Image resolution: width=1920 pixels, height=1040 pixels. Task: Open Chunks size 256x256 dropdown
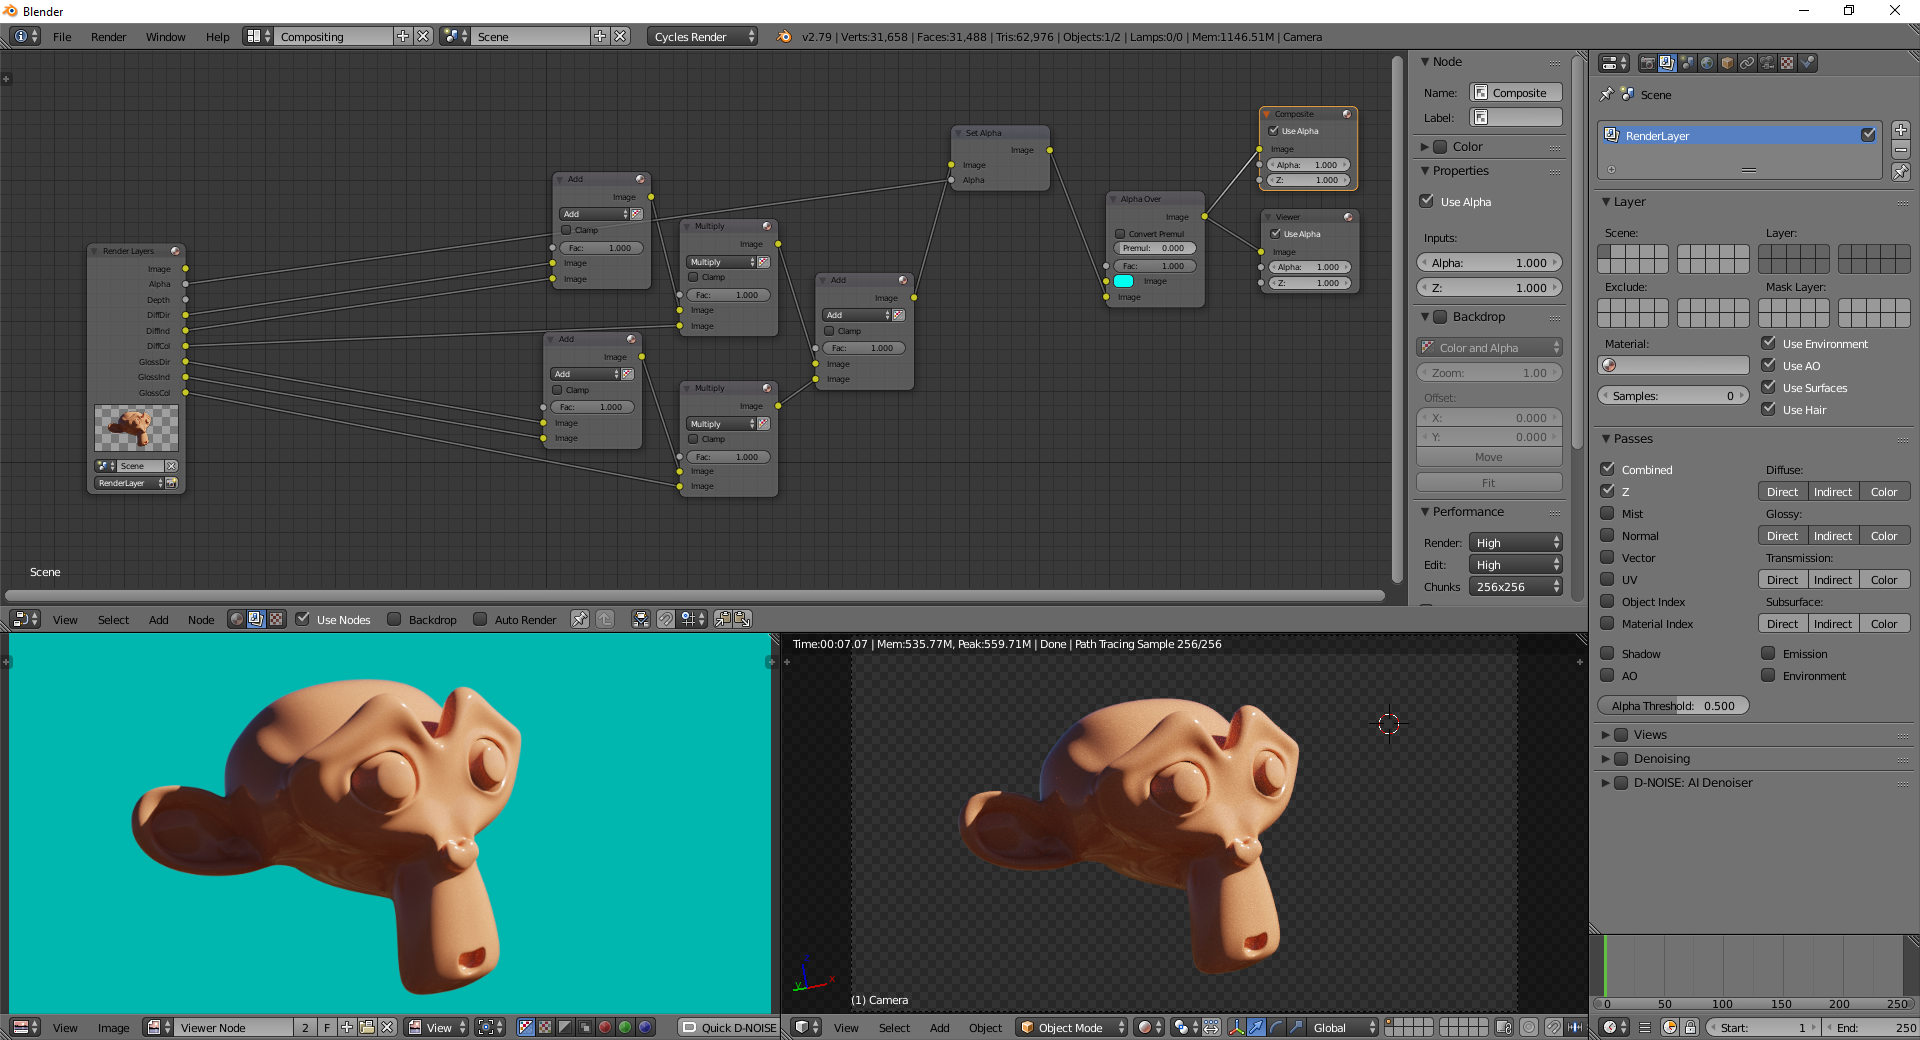click(x=1516, y=587)
